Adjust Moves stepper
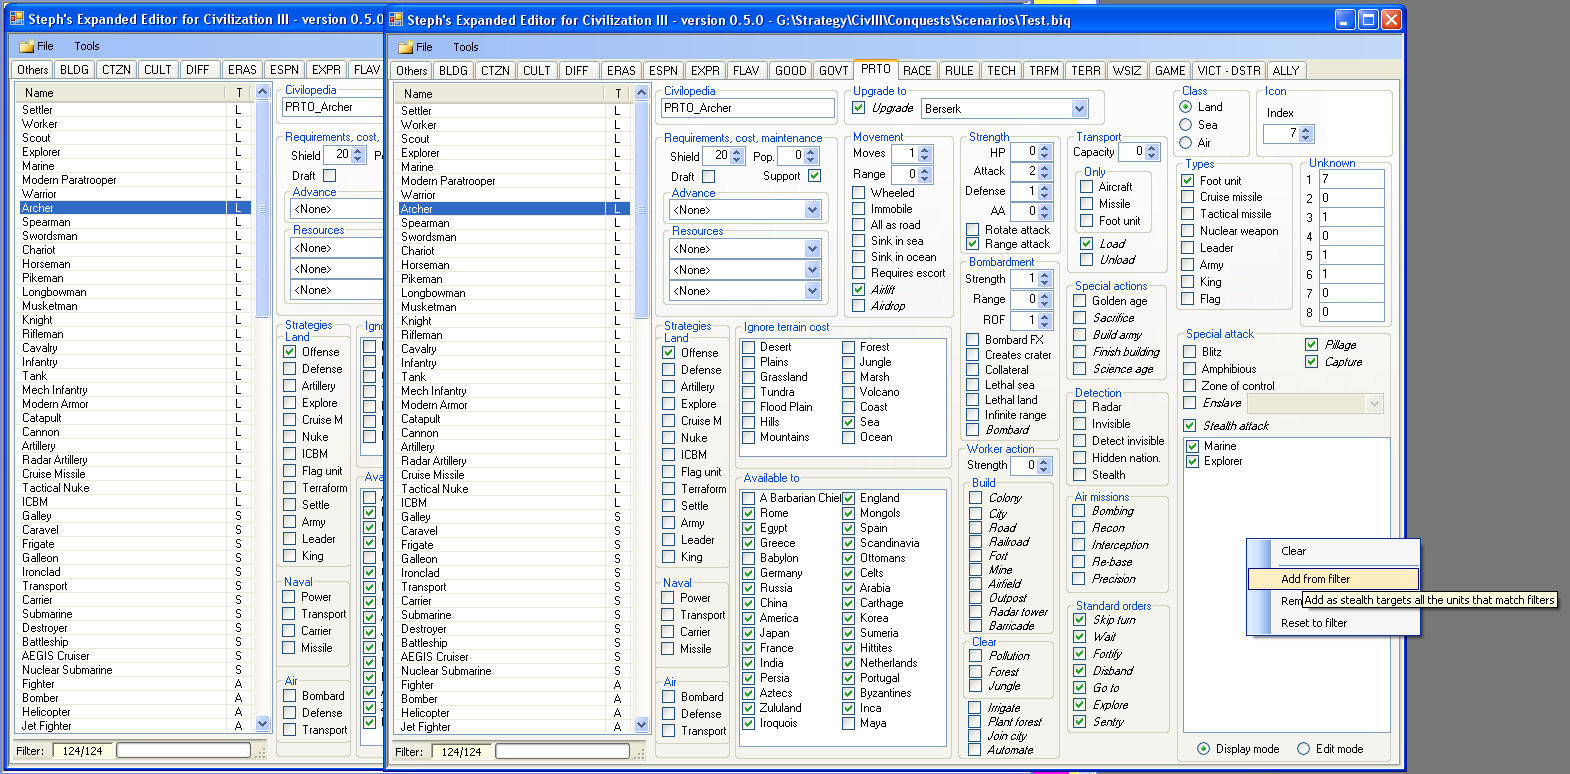This screenshot has height=774, width=1570. tap(925, 154)
